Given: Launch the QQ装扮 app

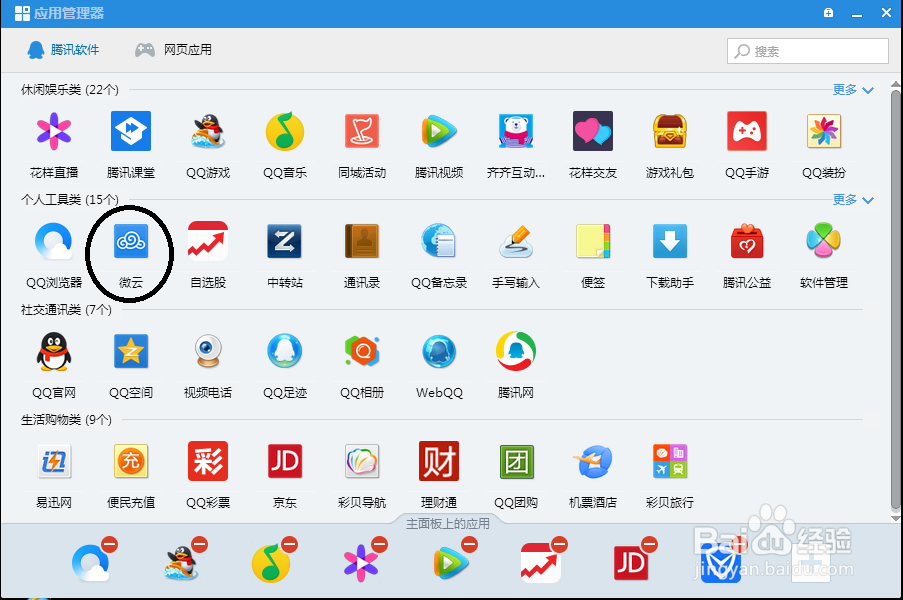Looking at the screenshot, I should click(x=824, y=131).
